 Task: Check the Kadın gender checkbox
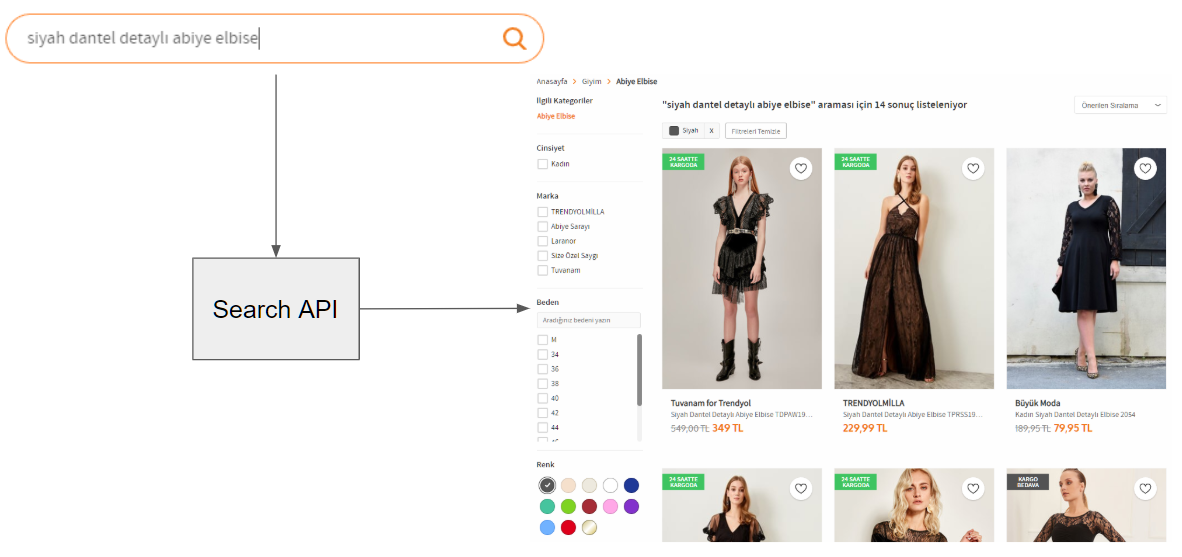(x=542, y=164)
